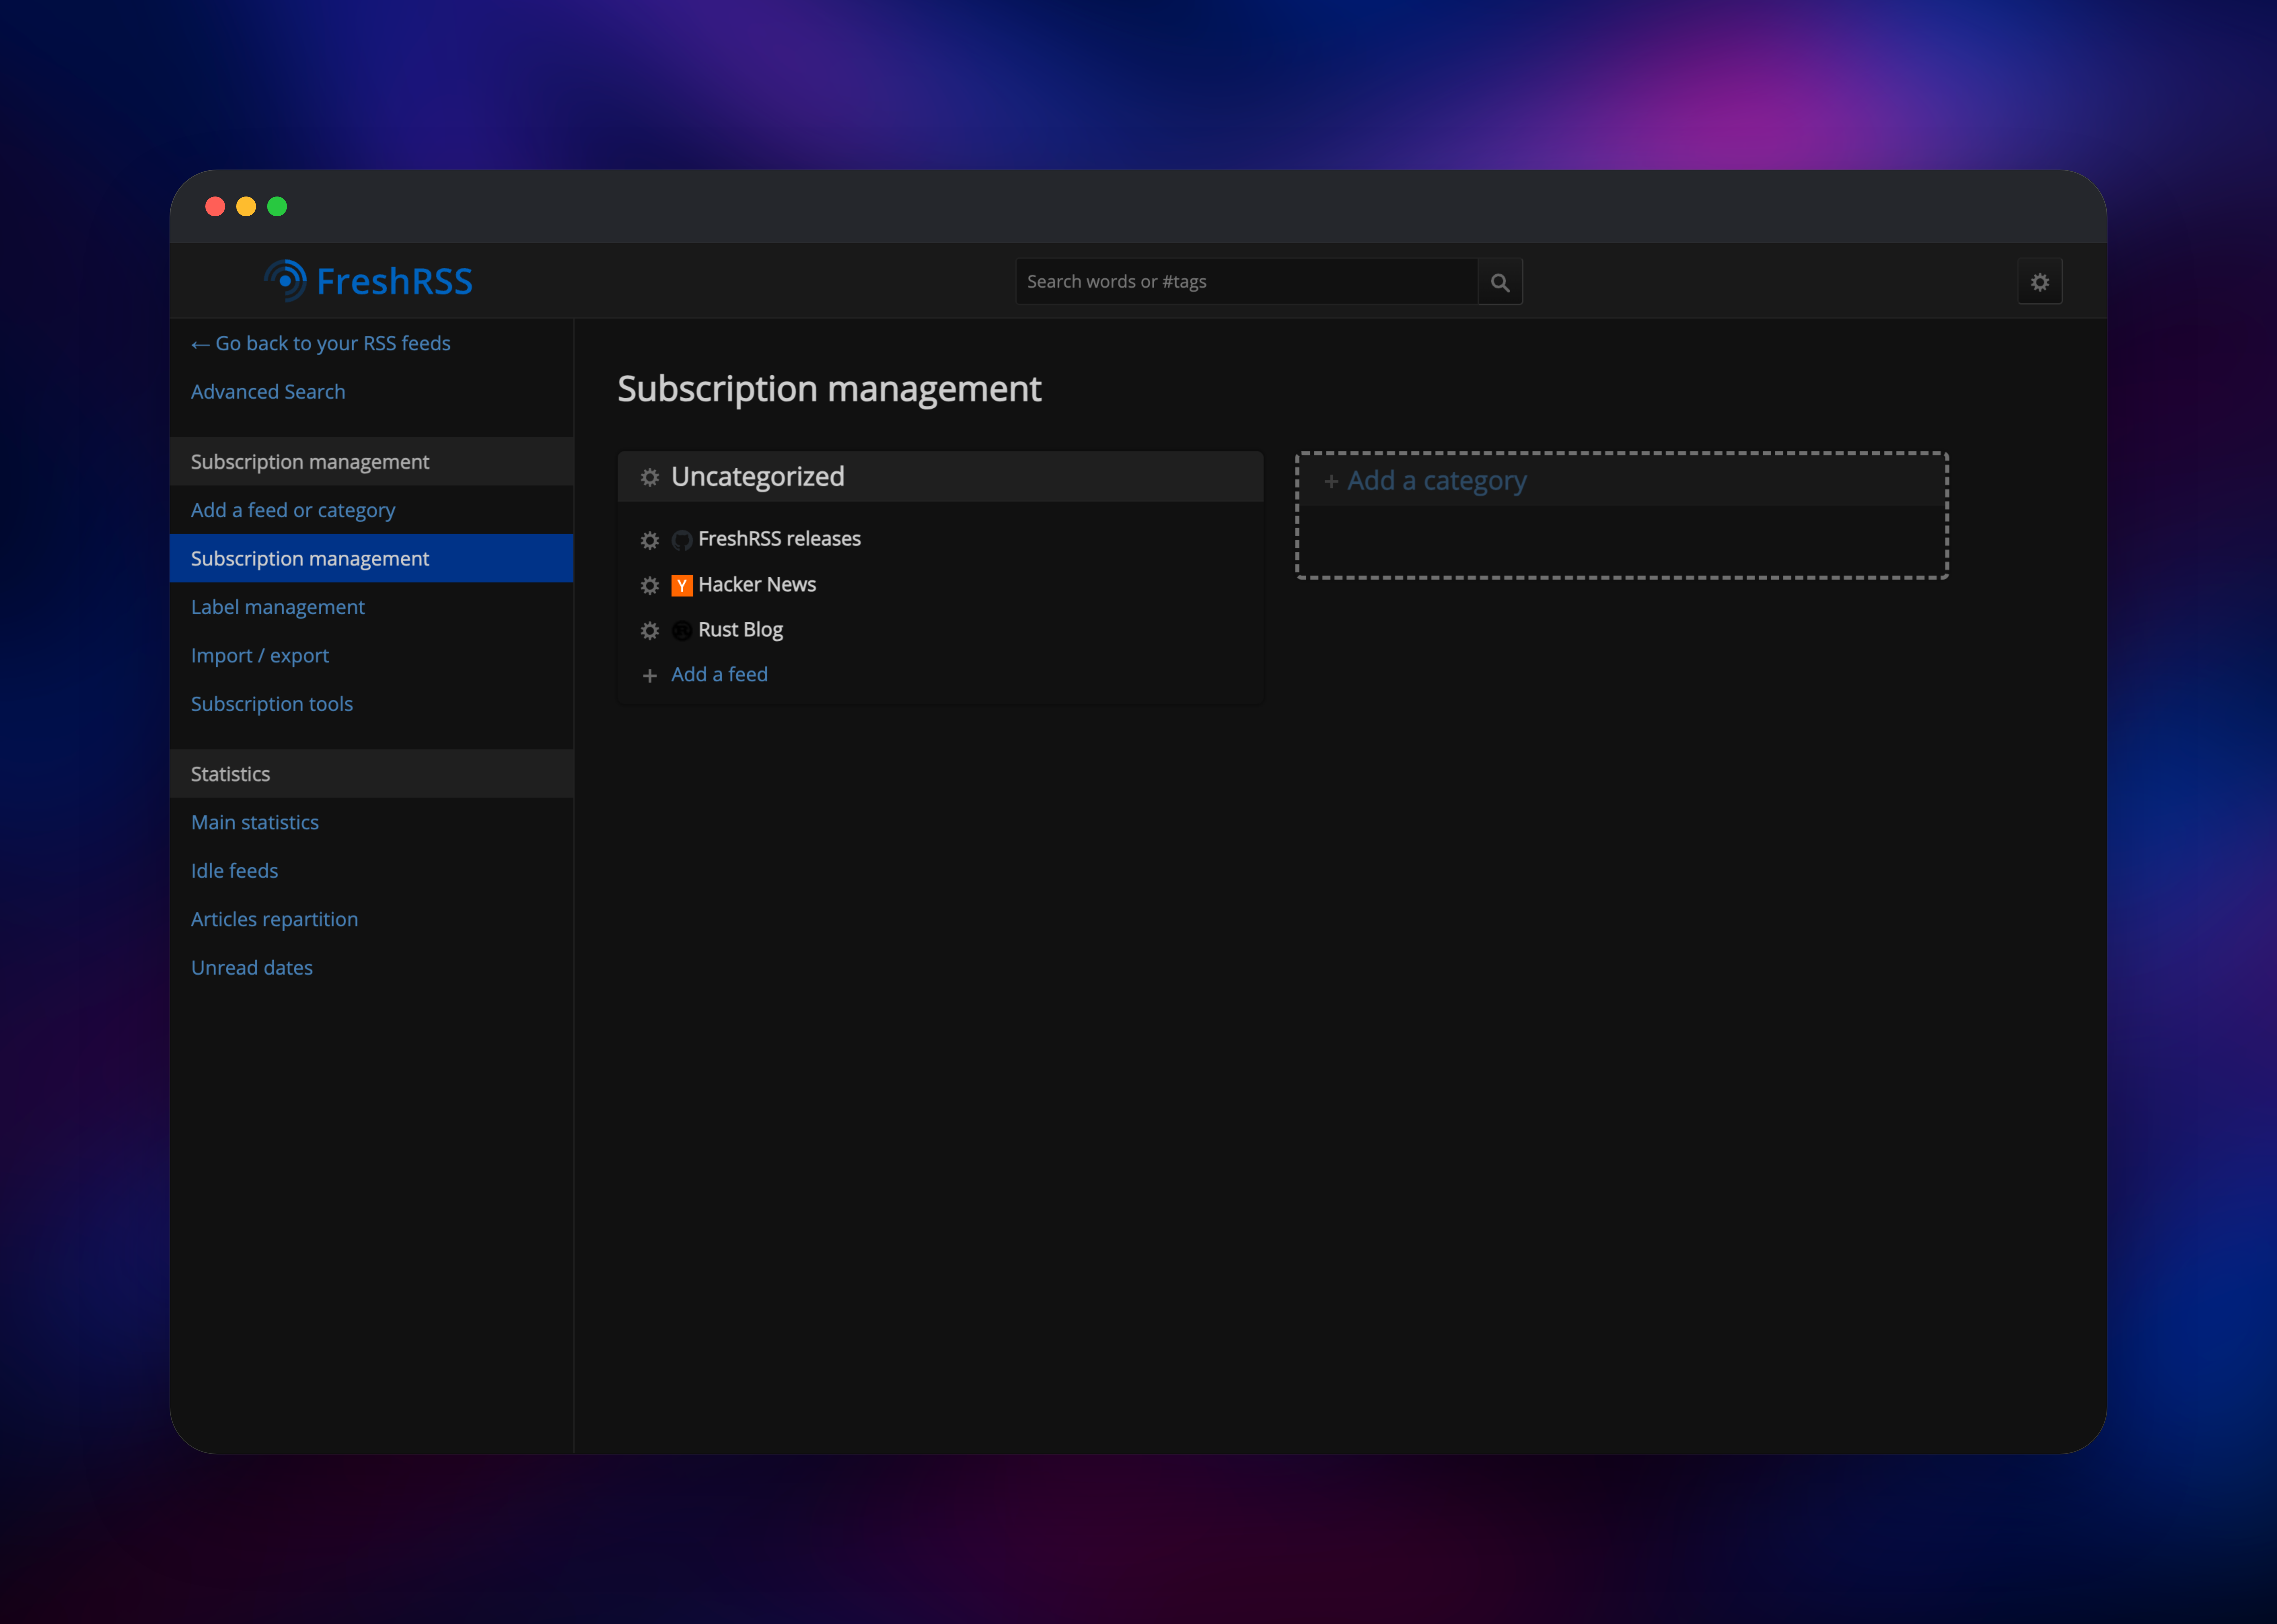Open Advanced Search
The height and width of the screenshot is (1624, 2277).
point(268,392)
